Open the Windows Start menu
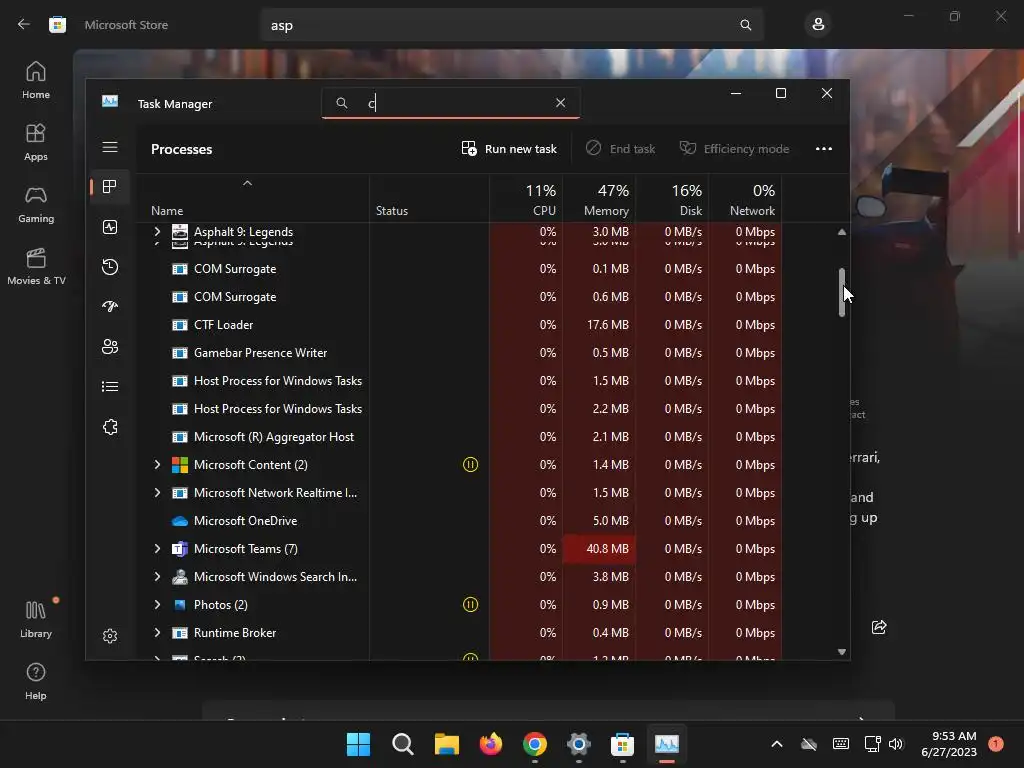 358,744
